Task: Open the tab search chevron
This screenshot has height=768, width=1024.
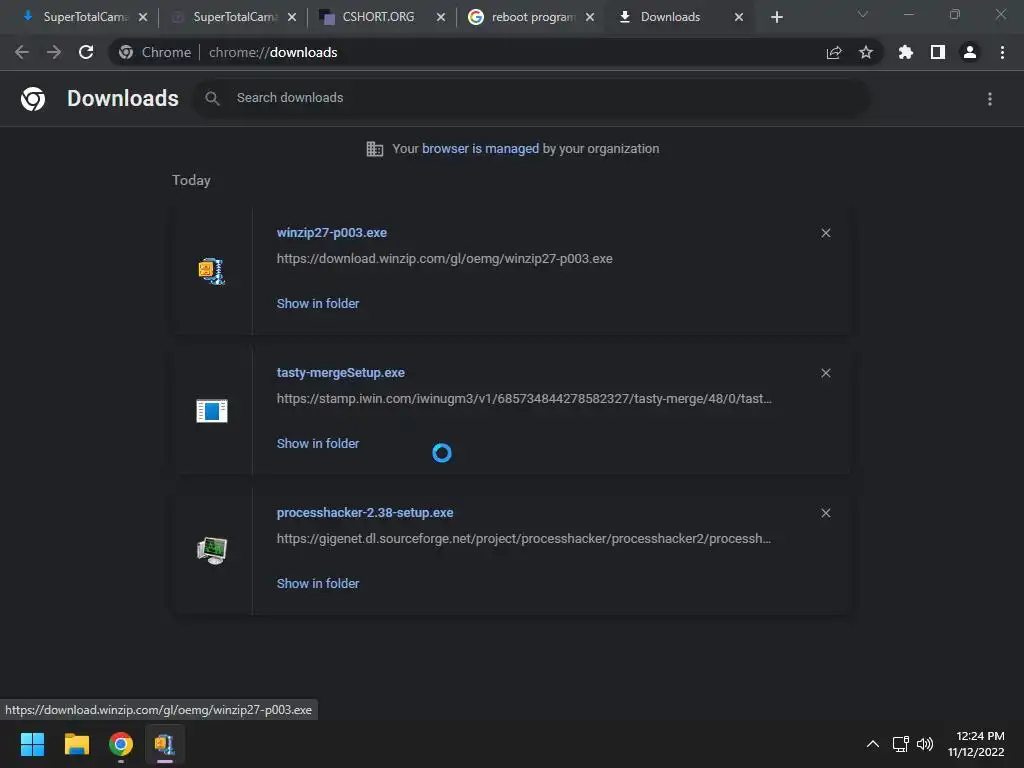Action: click(863, 14)
